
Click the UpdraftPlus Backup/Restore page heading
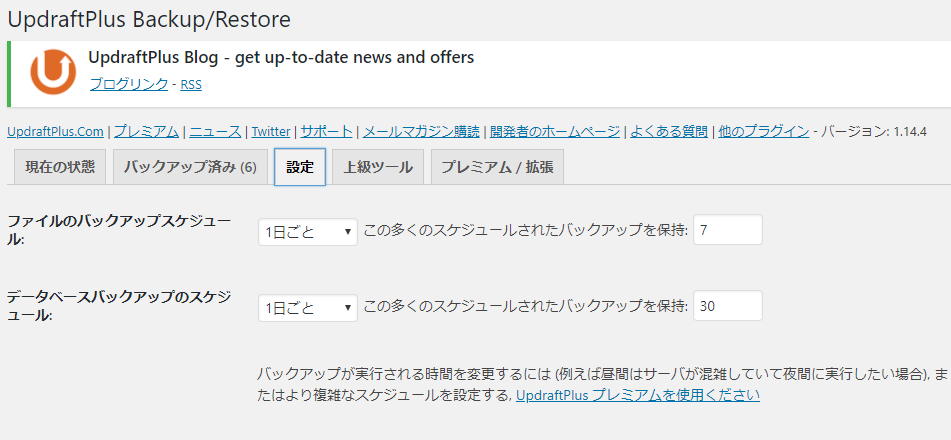[149, 20]
